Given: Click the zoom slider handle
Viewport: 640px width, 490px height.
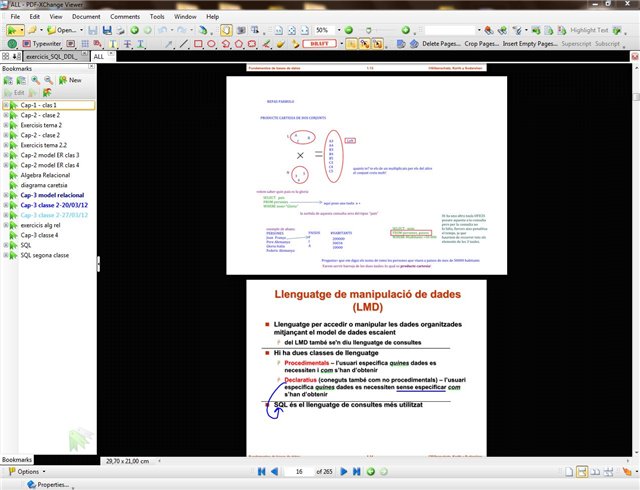Looking at the screenshot, I should click(x=369, y=30).
